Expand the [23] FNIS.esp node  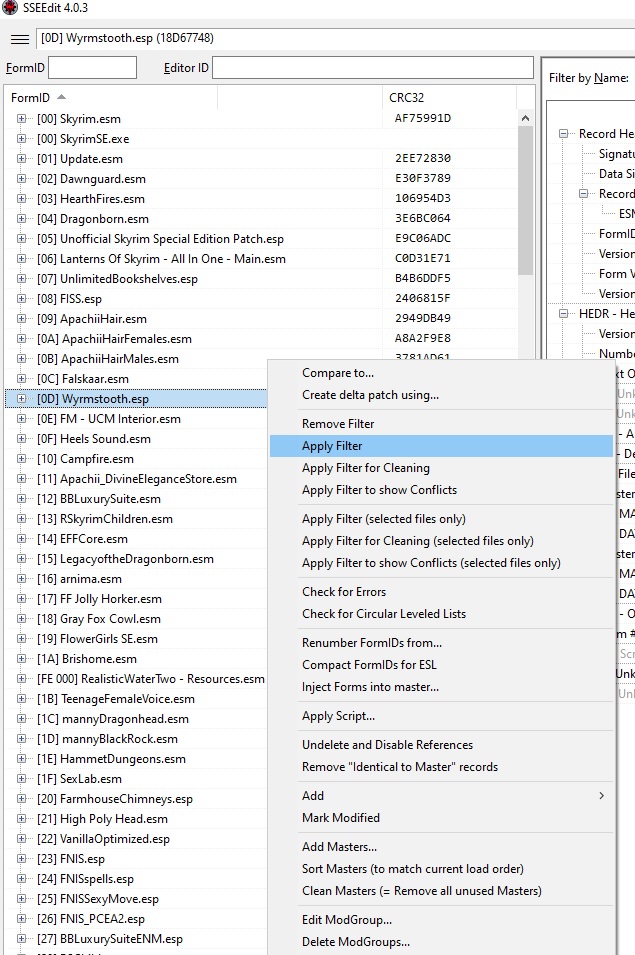click(x=21, y=859)
